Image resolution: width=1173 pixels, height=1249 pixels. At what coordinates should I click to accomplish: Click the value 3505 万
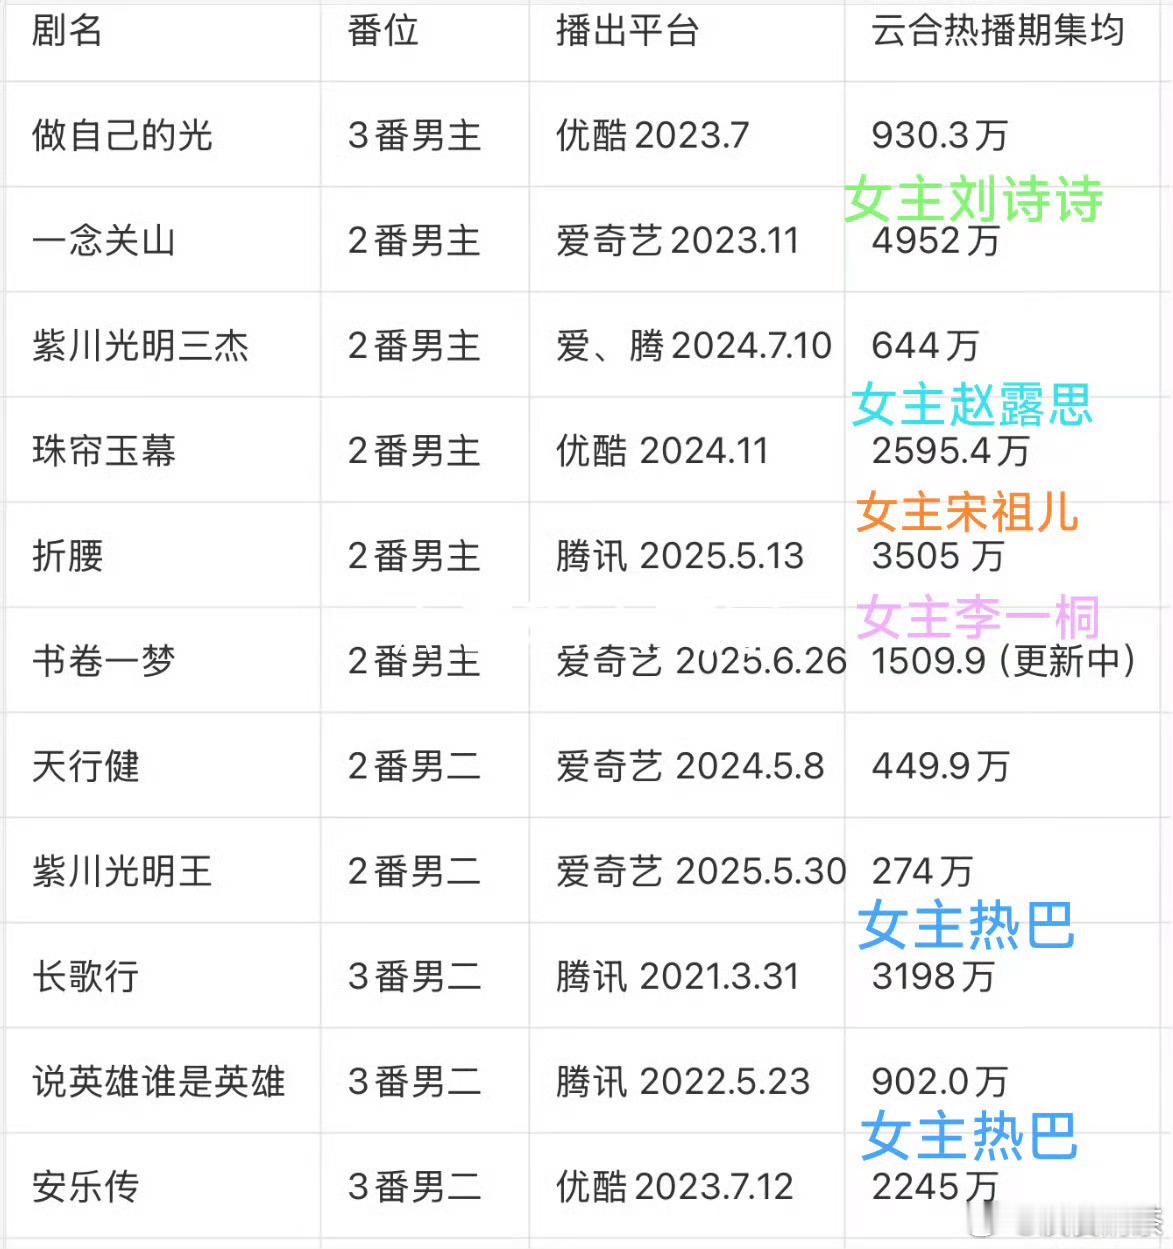938,556
